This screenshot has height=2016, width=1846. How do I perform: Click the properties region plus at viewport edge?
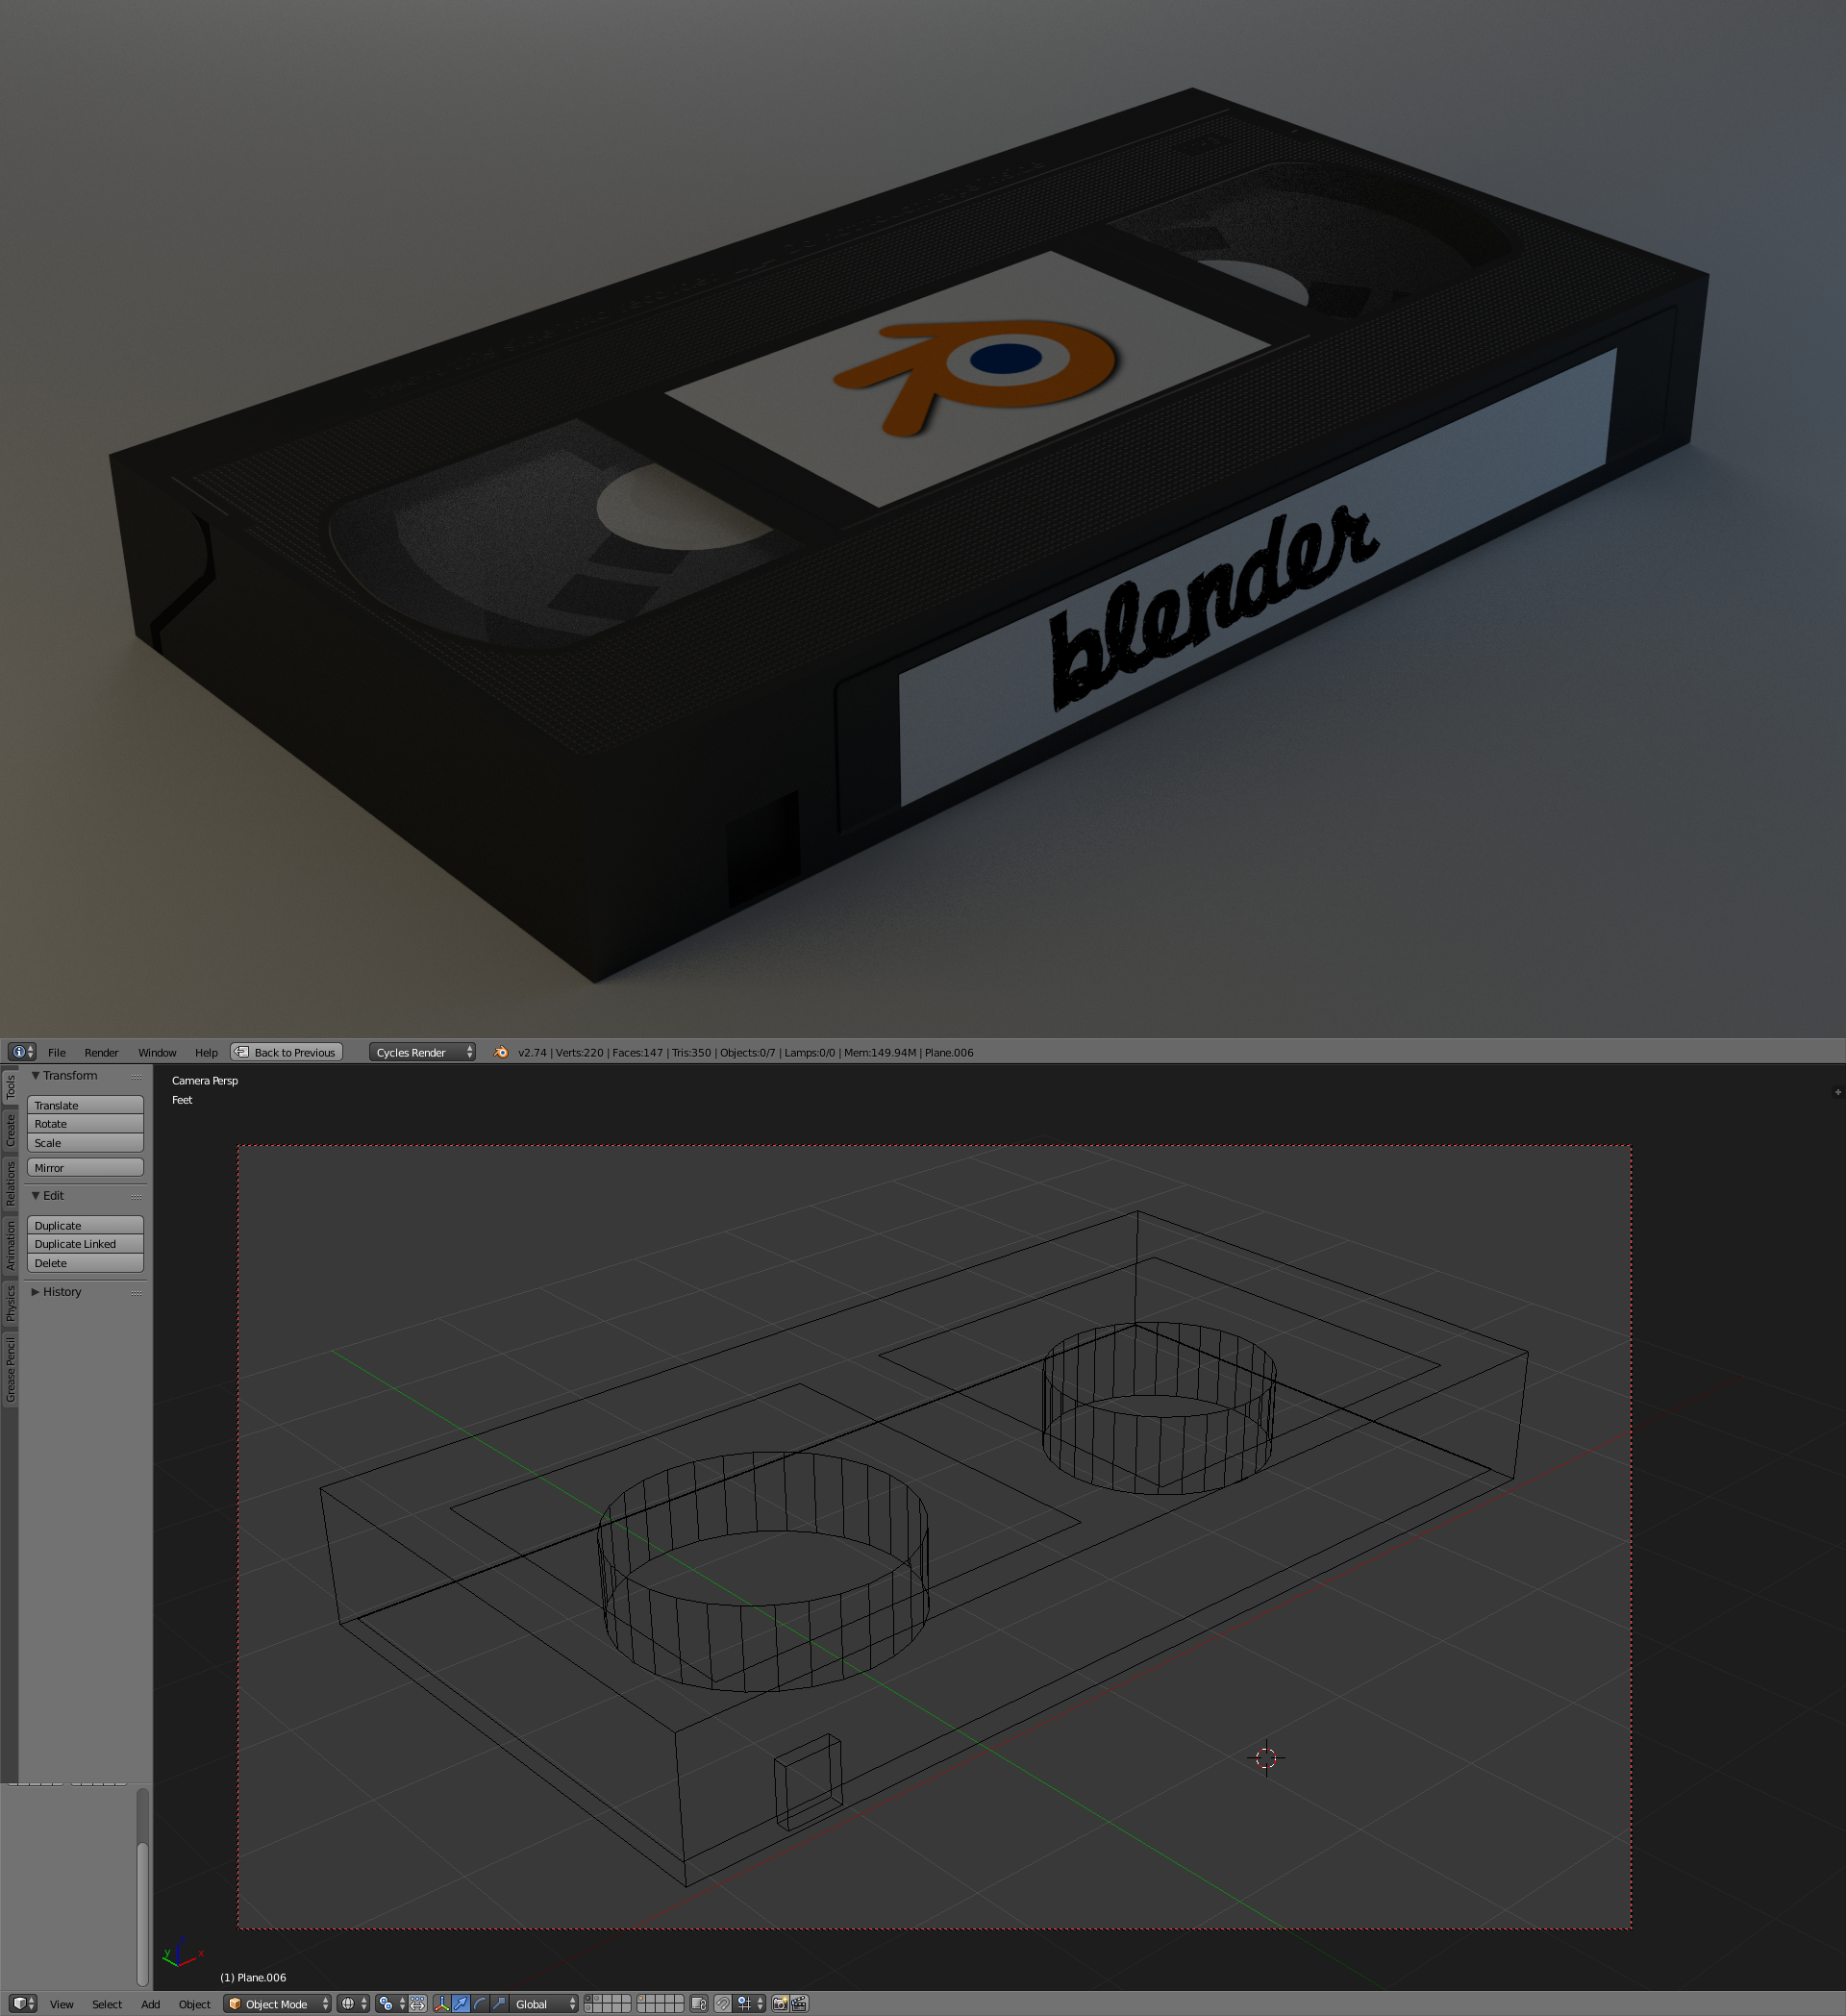coord(1838,1092)
